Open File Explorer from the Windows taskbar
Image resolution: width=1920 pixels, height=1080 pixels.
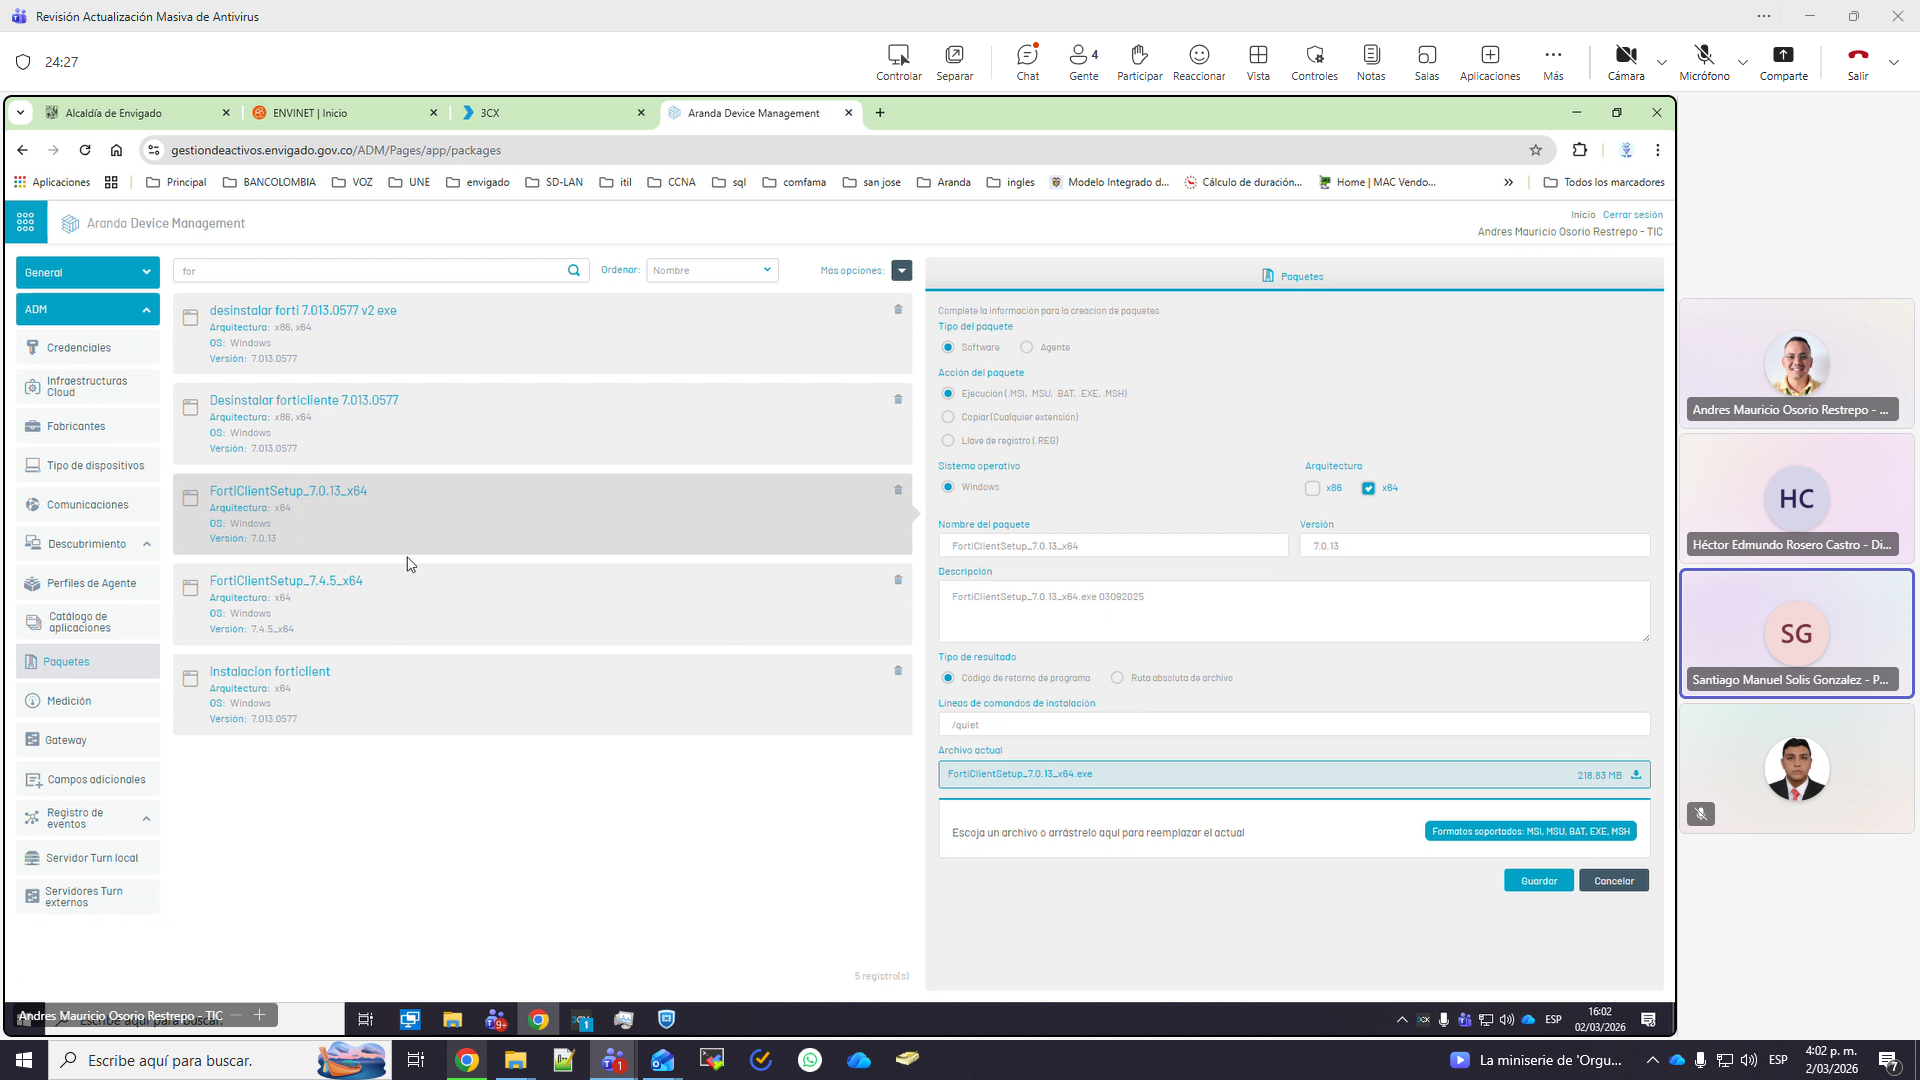[515, 1060]
